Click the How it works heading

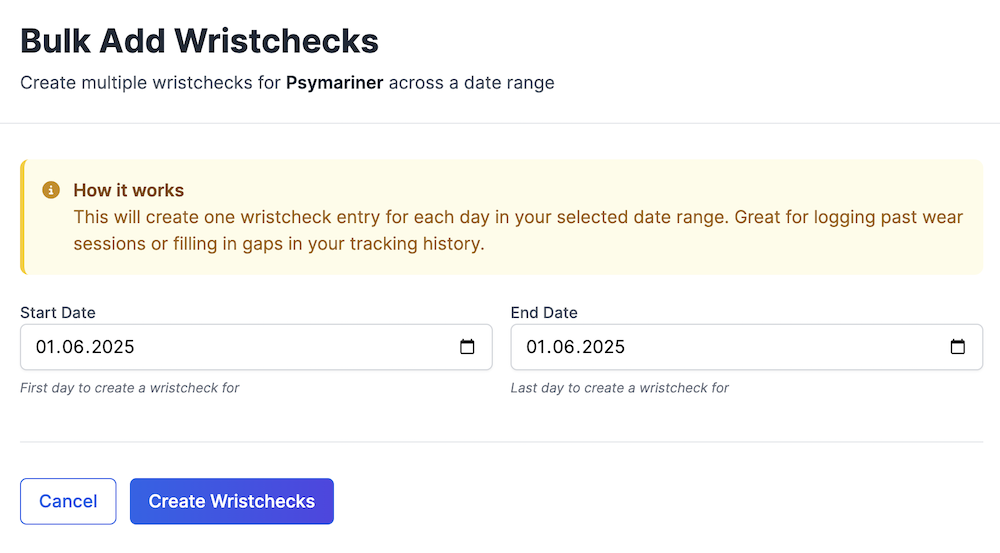[129, 190]
